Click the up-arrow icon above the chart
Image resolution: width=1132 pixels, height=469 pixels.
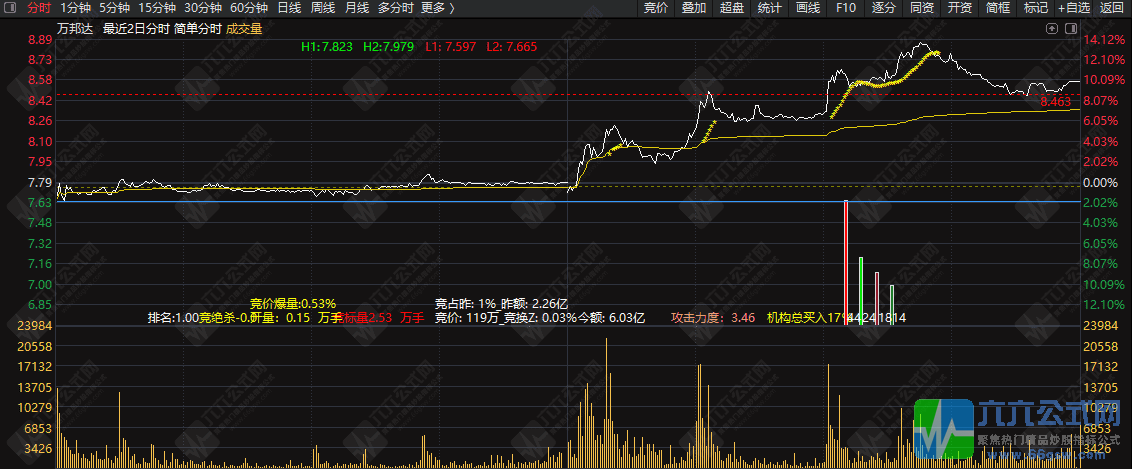[1051, 29]
